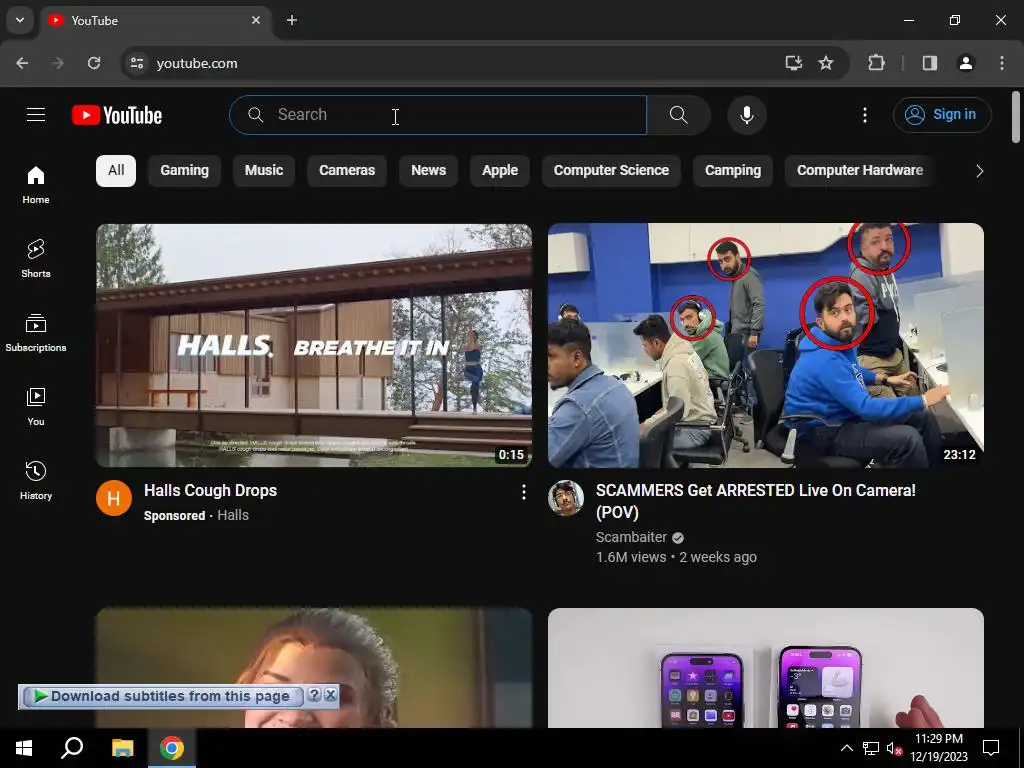Open Chrome extensions puzzle icon
This screenshot has height=768, width=1024.
[876, 63]
